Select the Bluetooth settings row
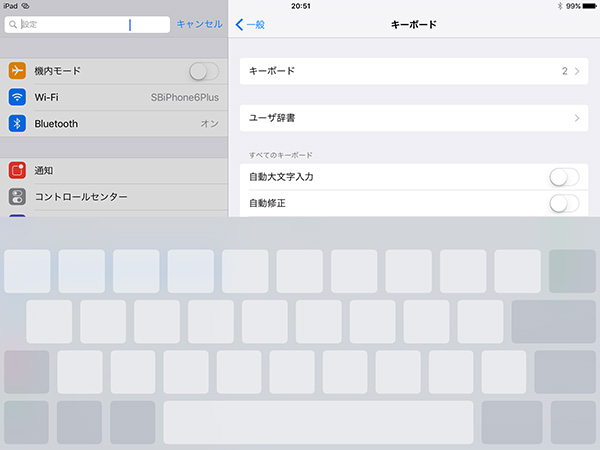Image resolution: width=600 pixels, height=450 pixels. click(x=114, y=124)
